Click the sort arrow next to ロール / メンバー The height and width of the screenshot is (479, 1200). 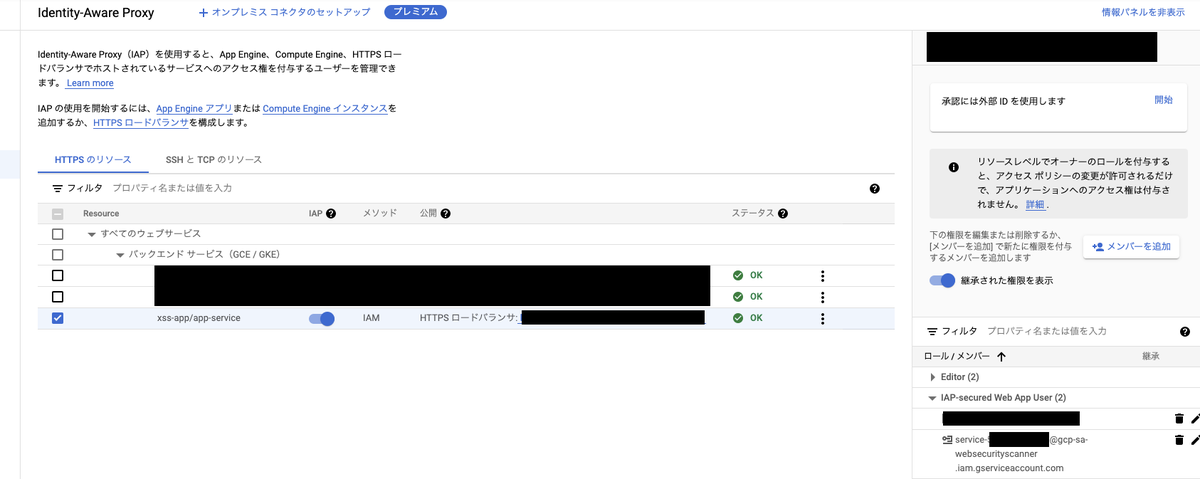pyautogui.click(x=1000, y=356)
